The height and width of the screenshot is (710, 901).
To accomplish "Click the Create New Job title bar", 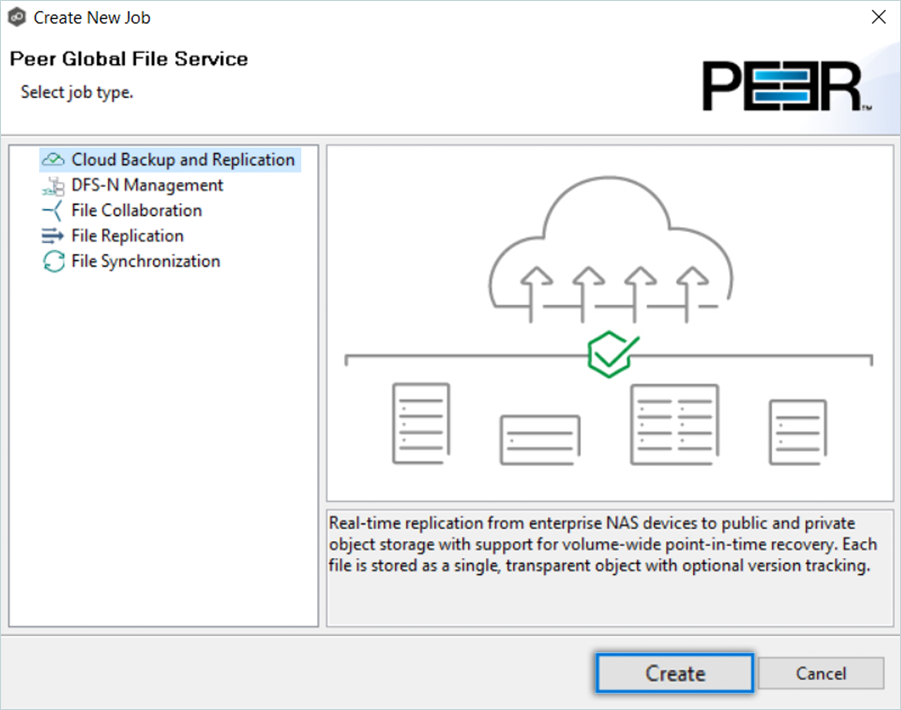I will click(x=450, y=17).
